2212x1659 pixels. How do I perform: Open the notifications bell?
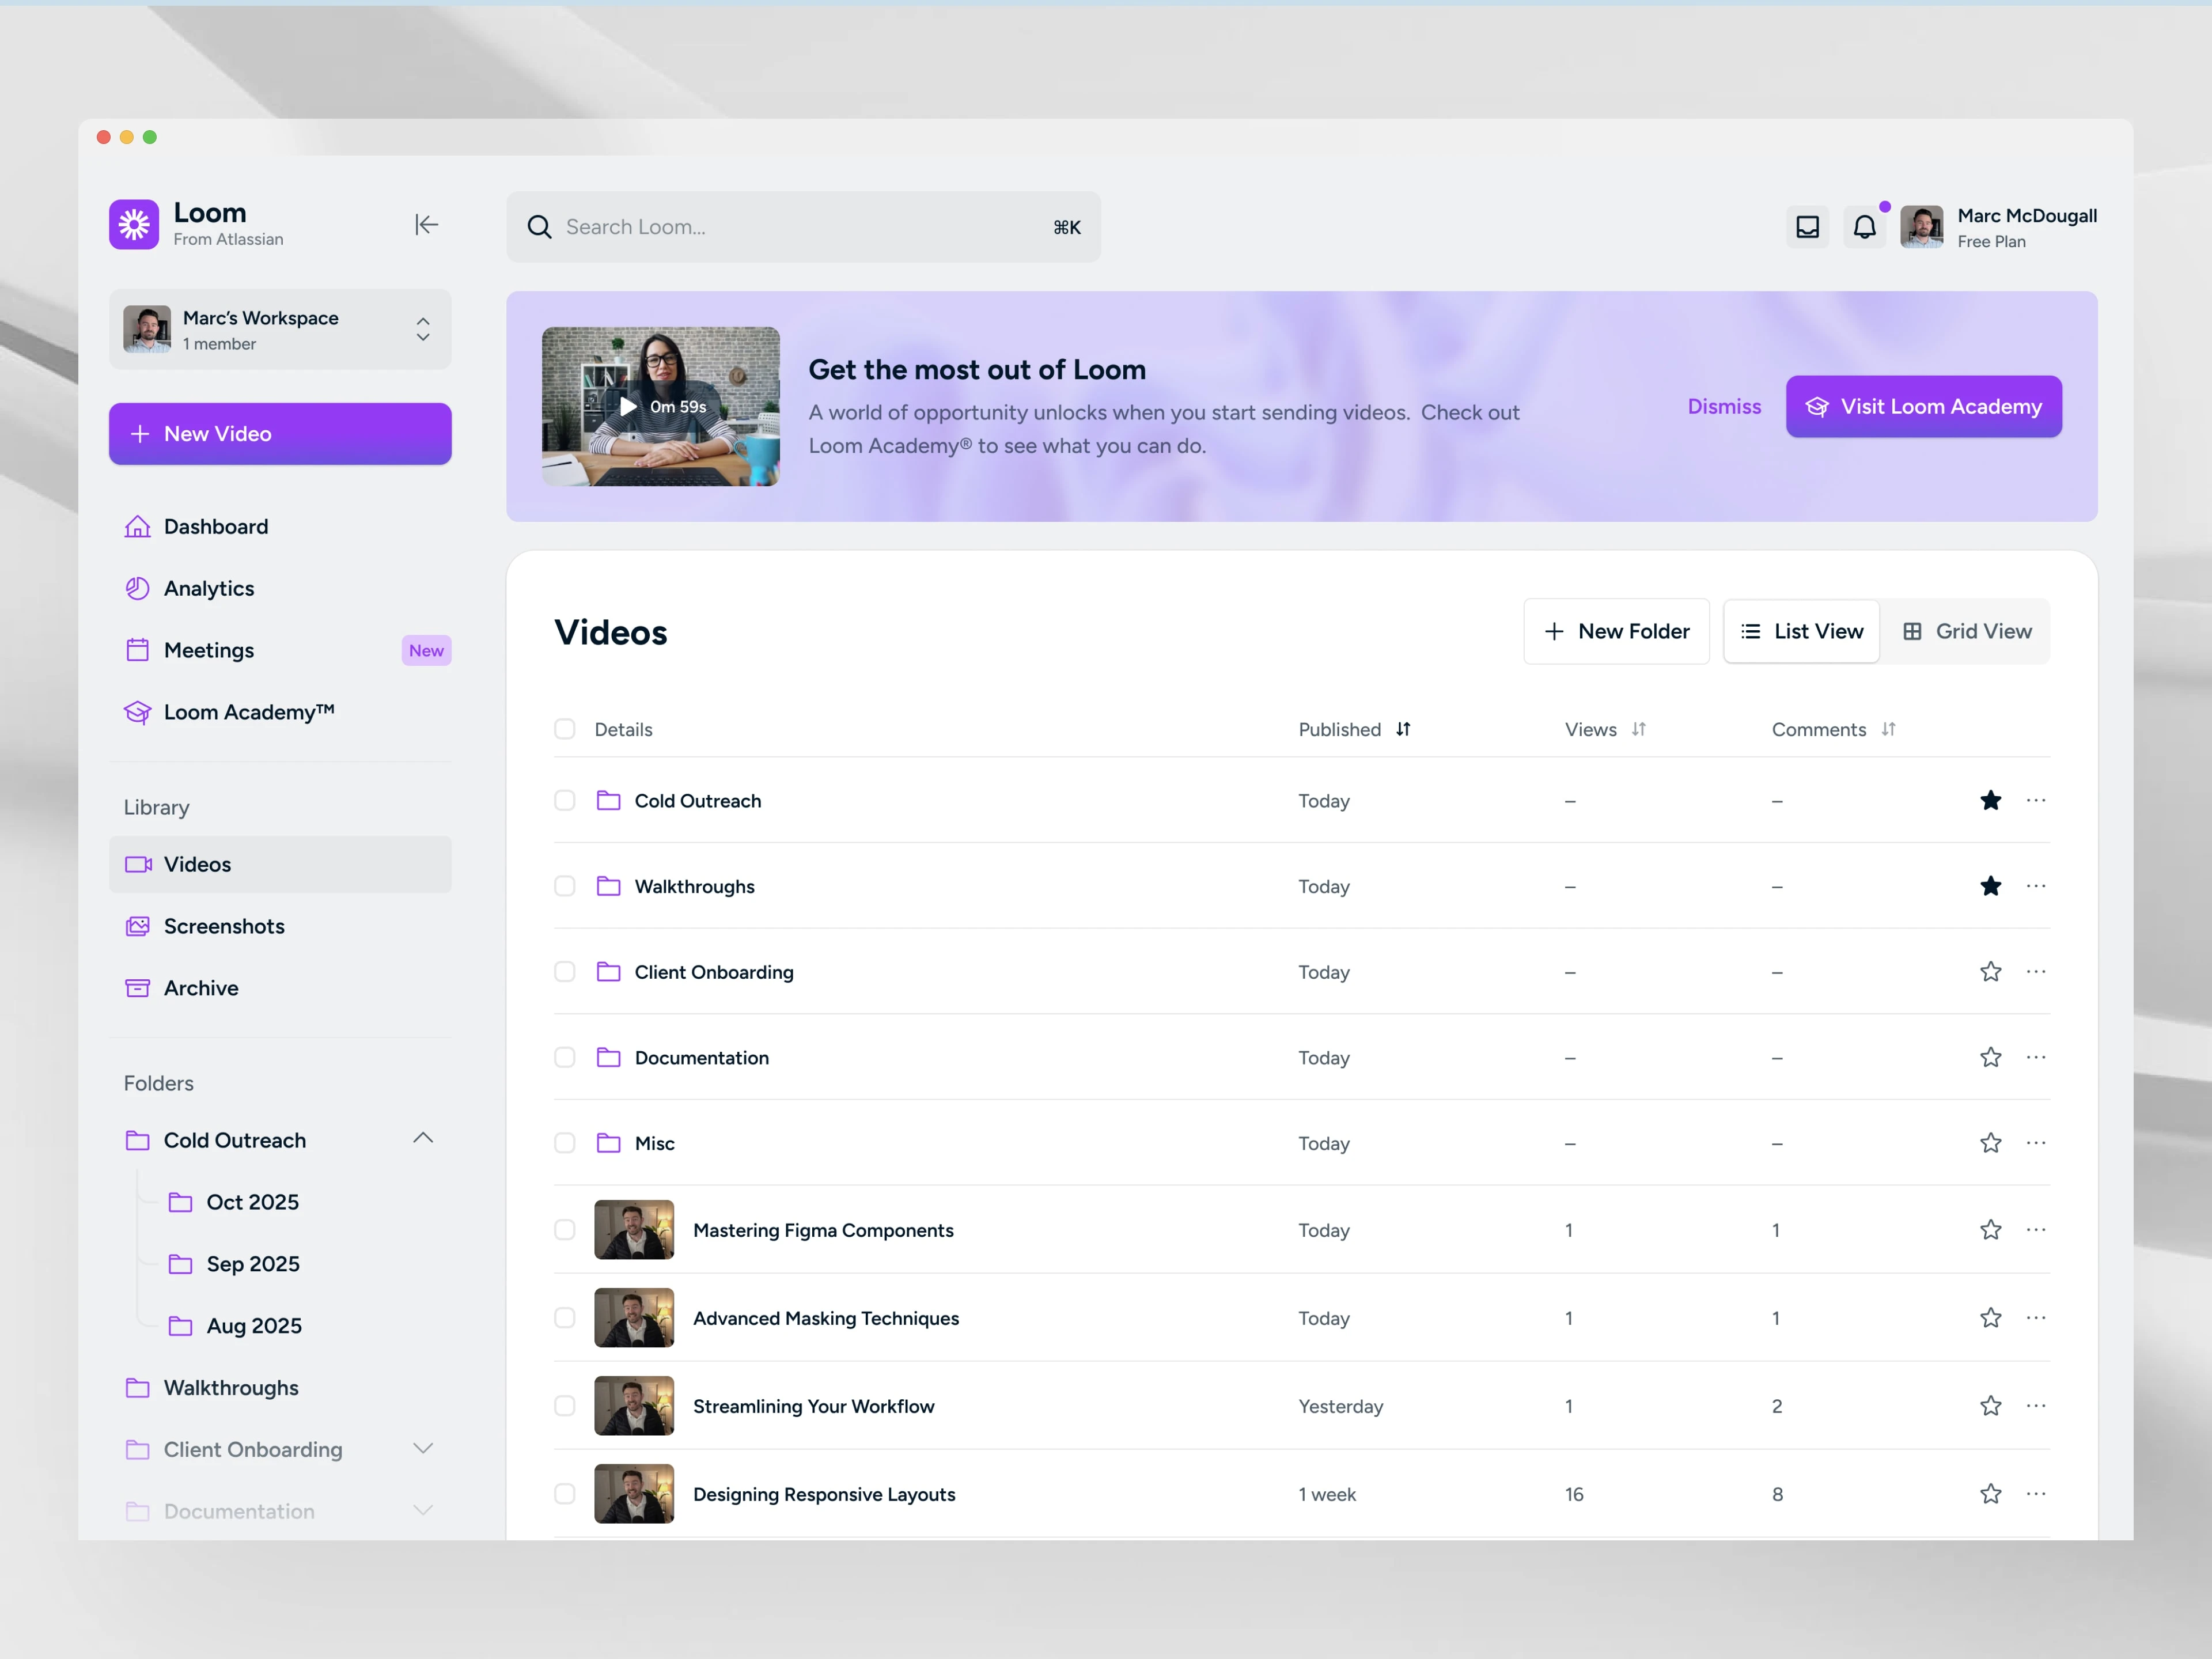(x=1864, y=227)
